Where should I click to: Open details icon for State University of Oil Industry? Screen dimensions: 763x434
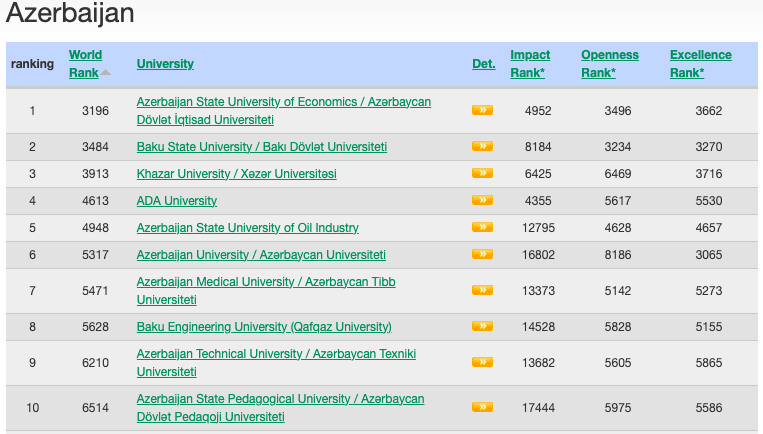click(x=482, y=227)
